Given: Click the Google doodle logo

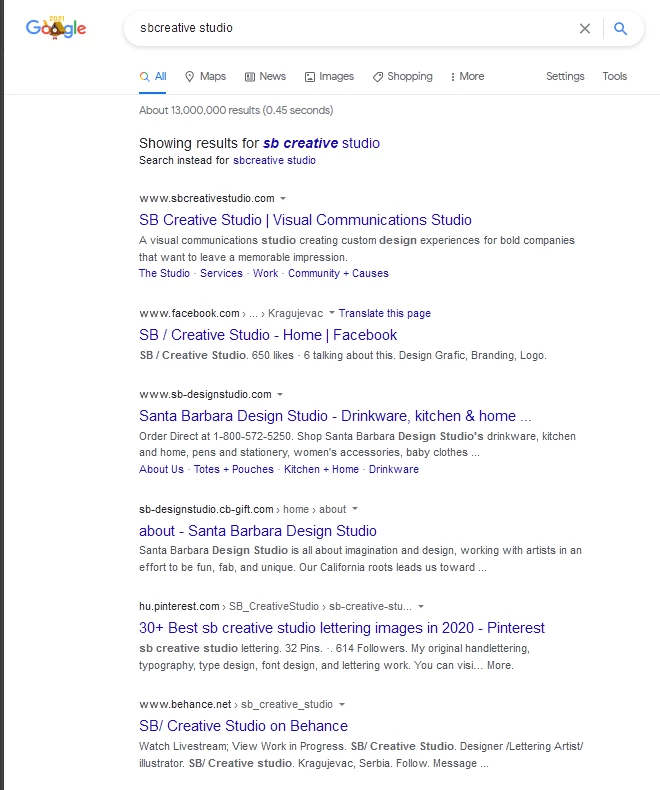Looking at the screenshot, I should [56, 28].
